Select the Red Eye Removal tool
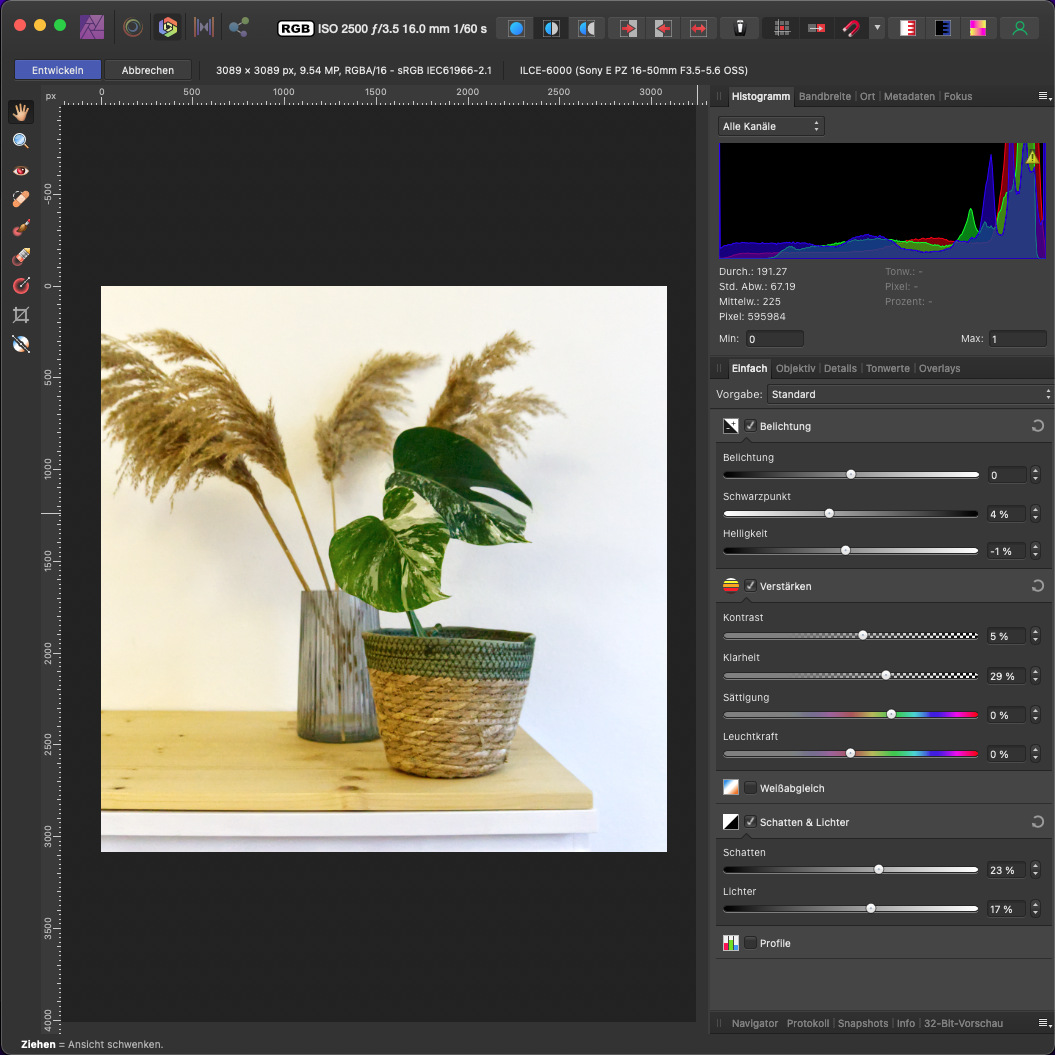This screenshot has height=1055, width=1055. 21,170
